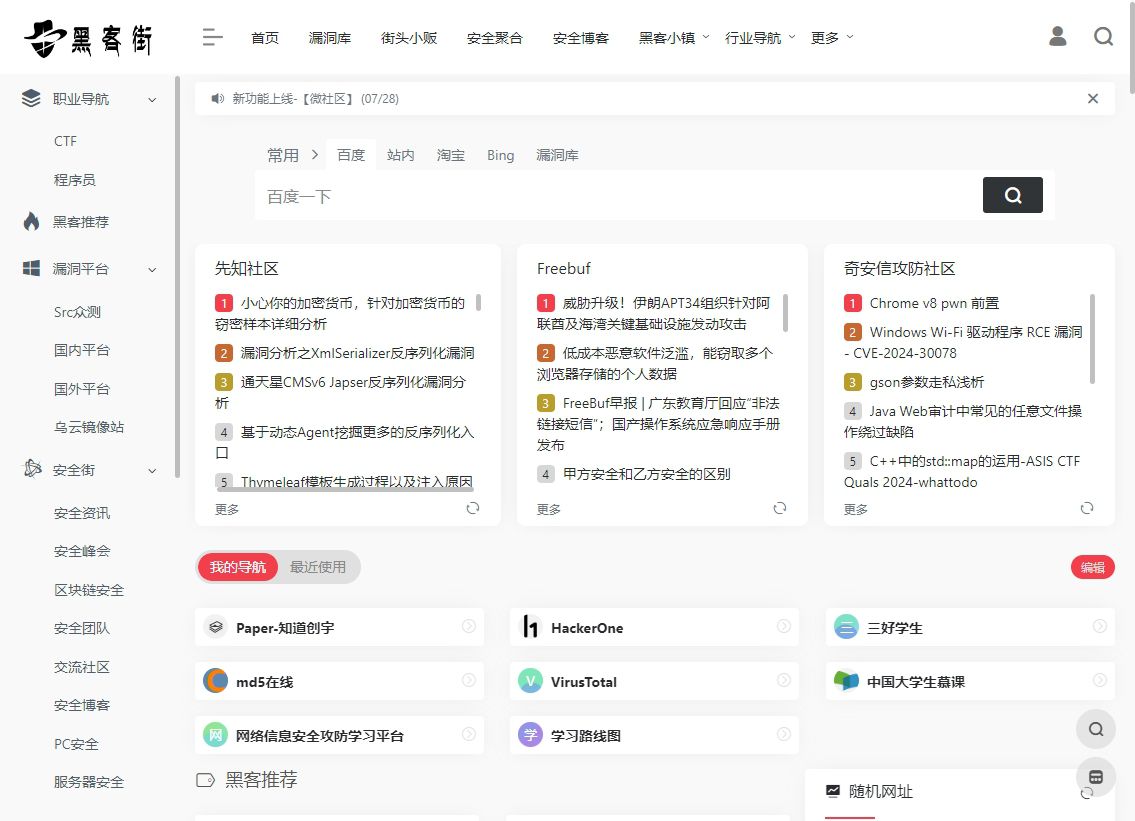The width and height of the screenshot is (1135, 821).
Task: Submit search with the dark search button
Action: (1013, 195)
